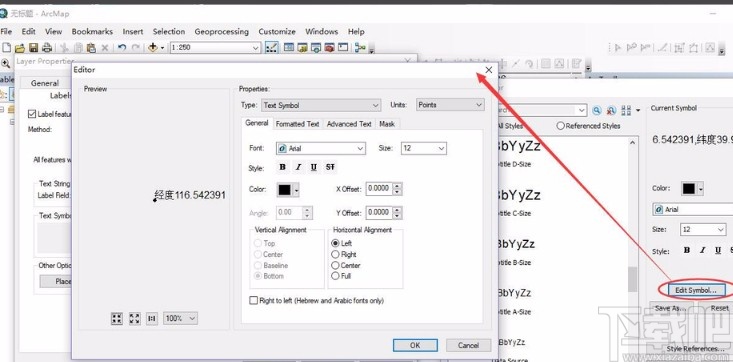
Task: Click the Paste clipboard icon
Action: pyautogui.click(x=91, y=48)
